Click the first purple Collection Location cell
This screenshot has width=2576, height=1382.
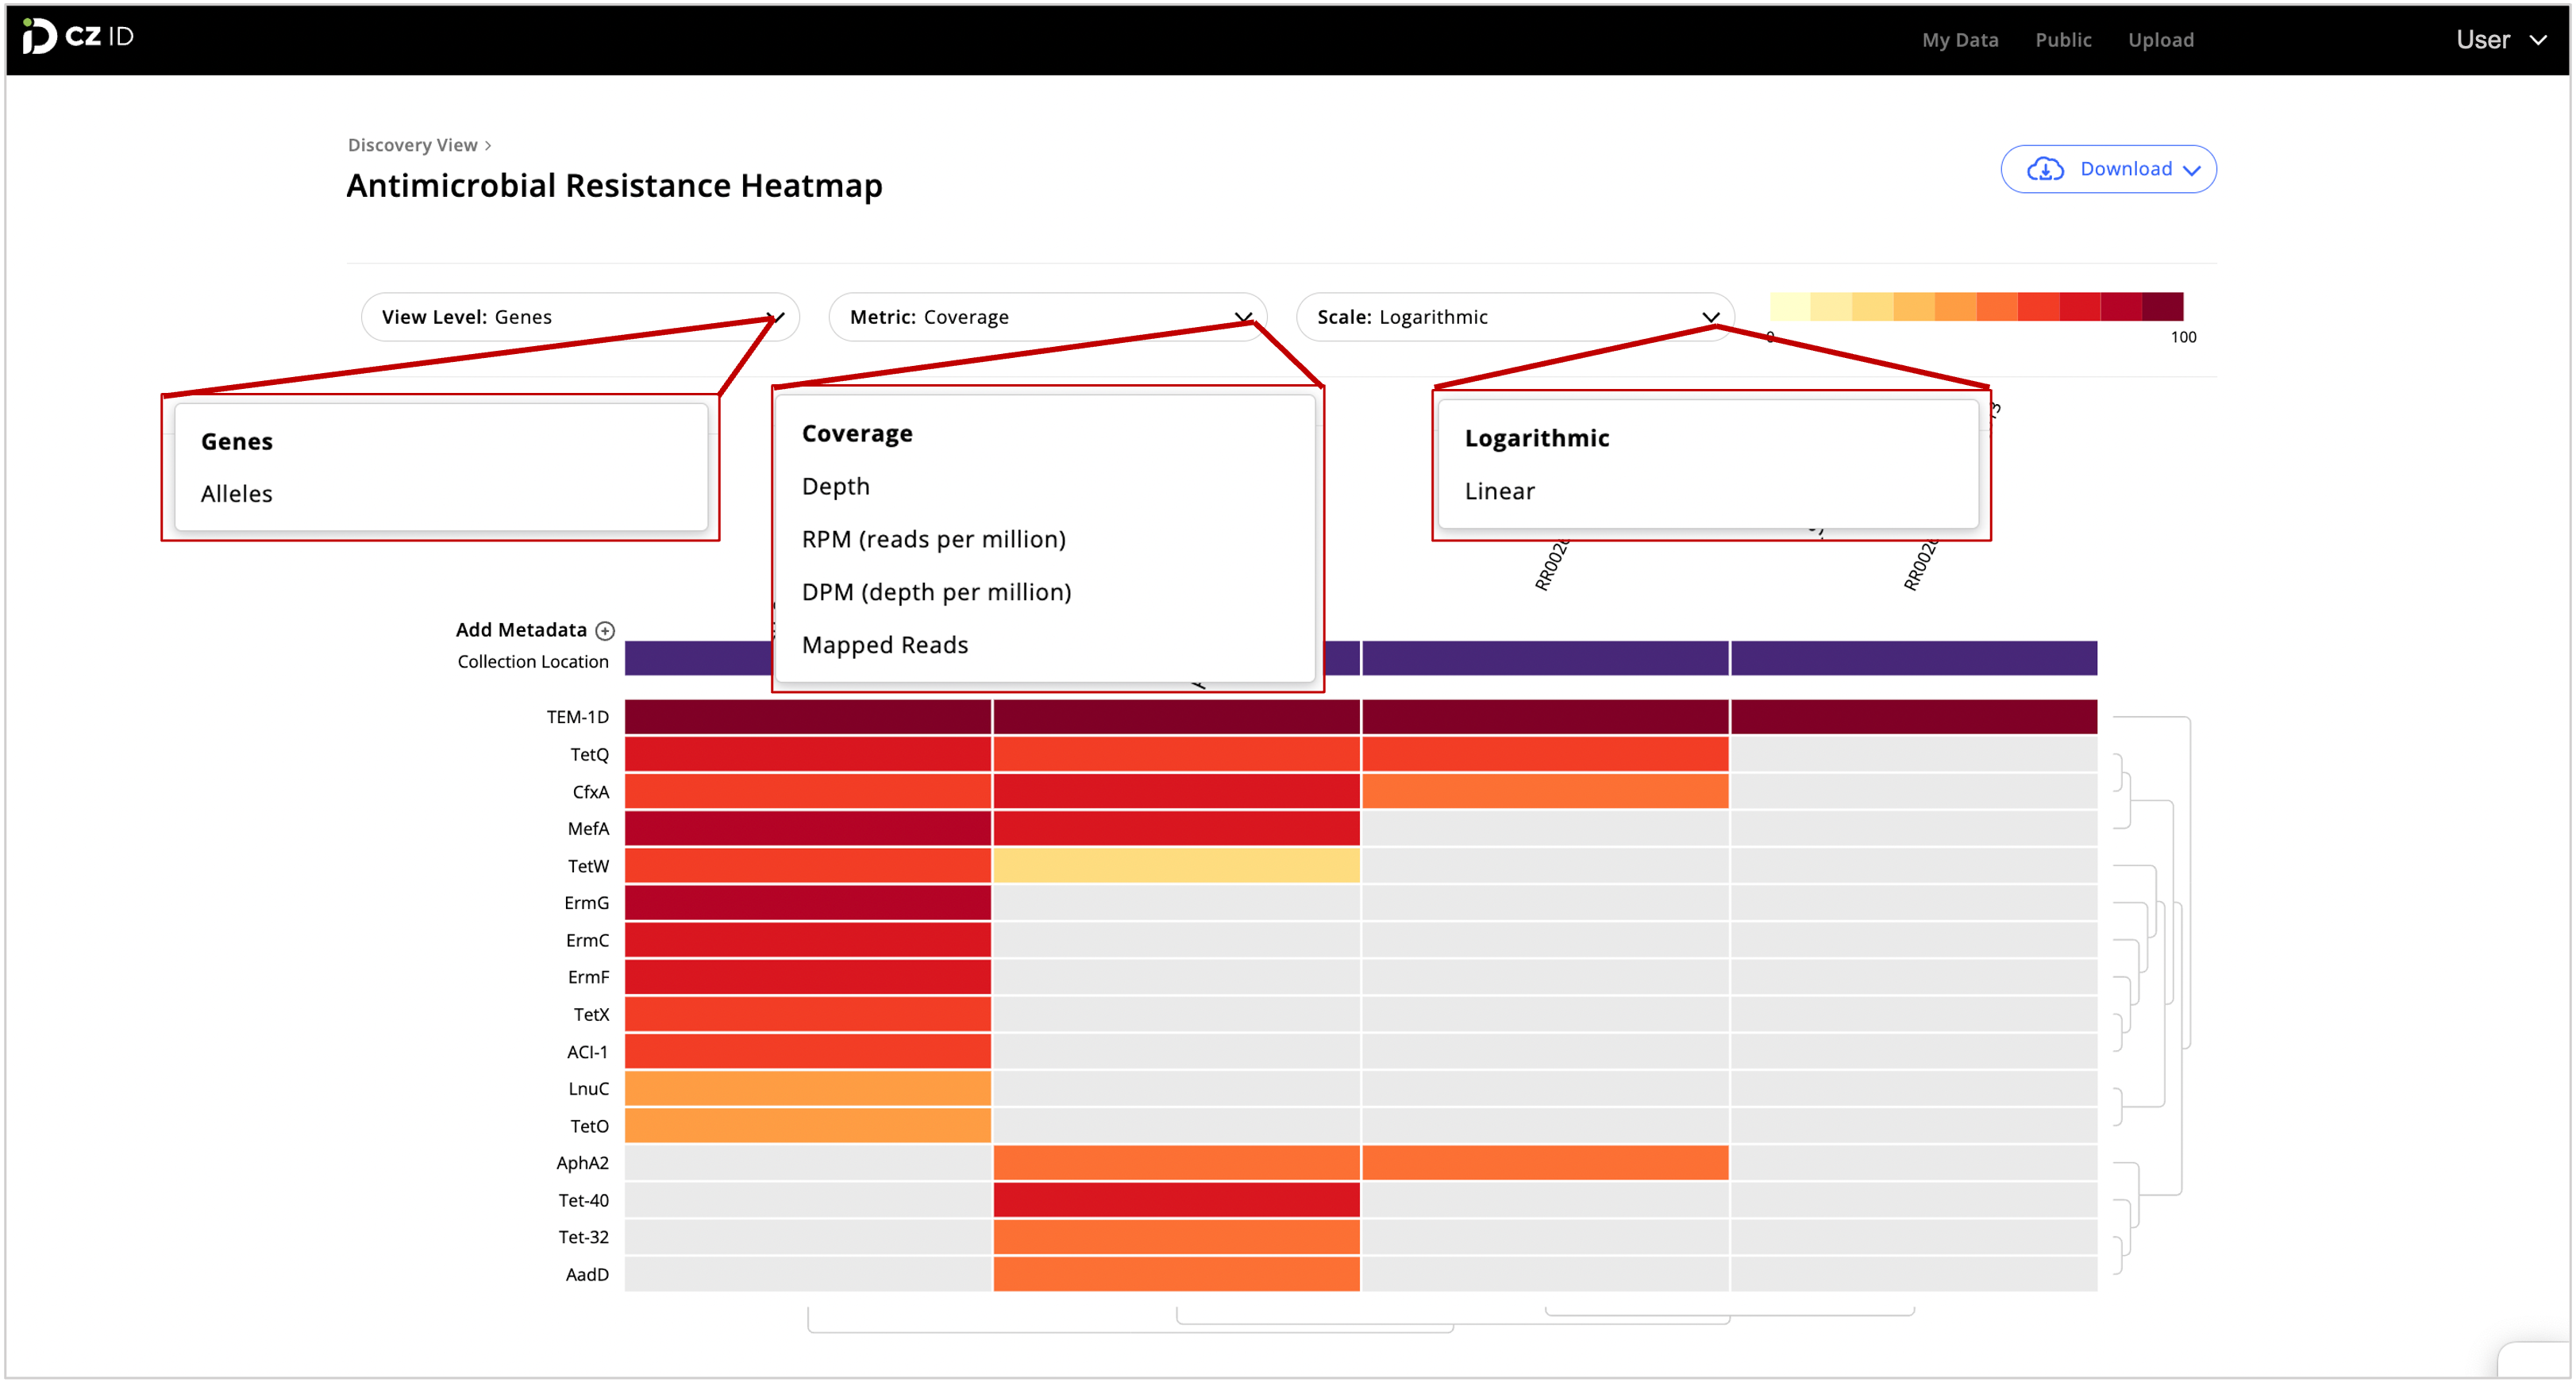(699, 658)
